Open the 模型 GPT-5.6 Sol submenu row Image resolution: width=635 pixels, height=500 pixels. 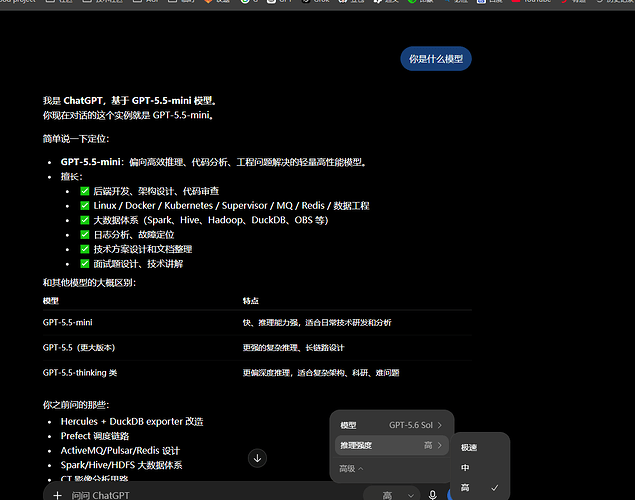pos(391,425)
